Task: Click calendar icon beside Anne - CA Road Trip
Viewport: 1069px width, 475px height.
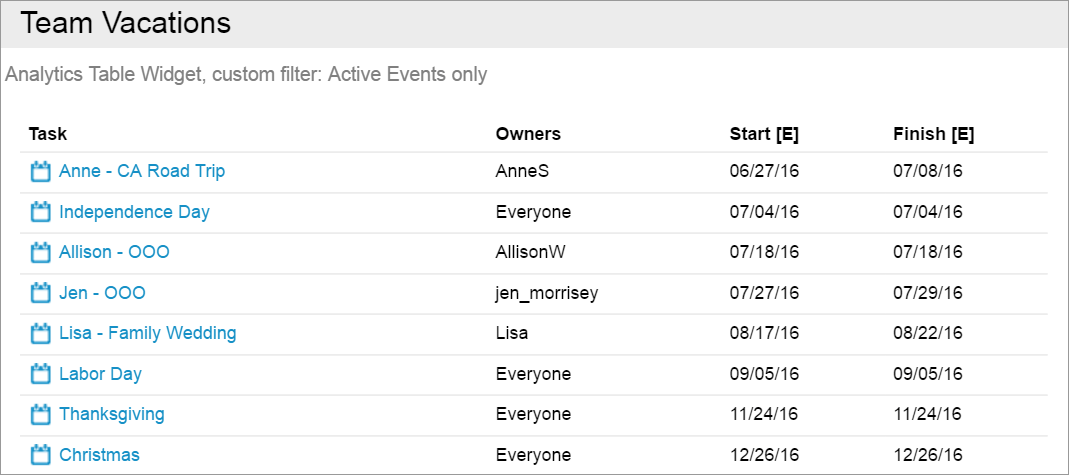Action: click(x=41, y=172)
